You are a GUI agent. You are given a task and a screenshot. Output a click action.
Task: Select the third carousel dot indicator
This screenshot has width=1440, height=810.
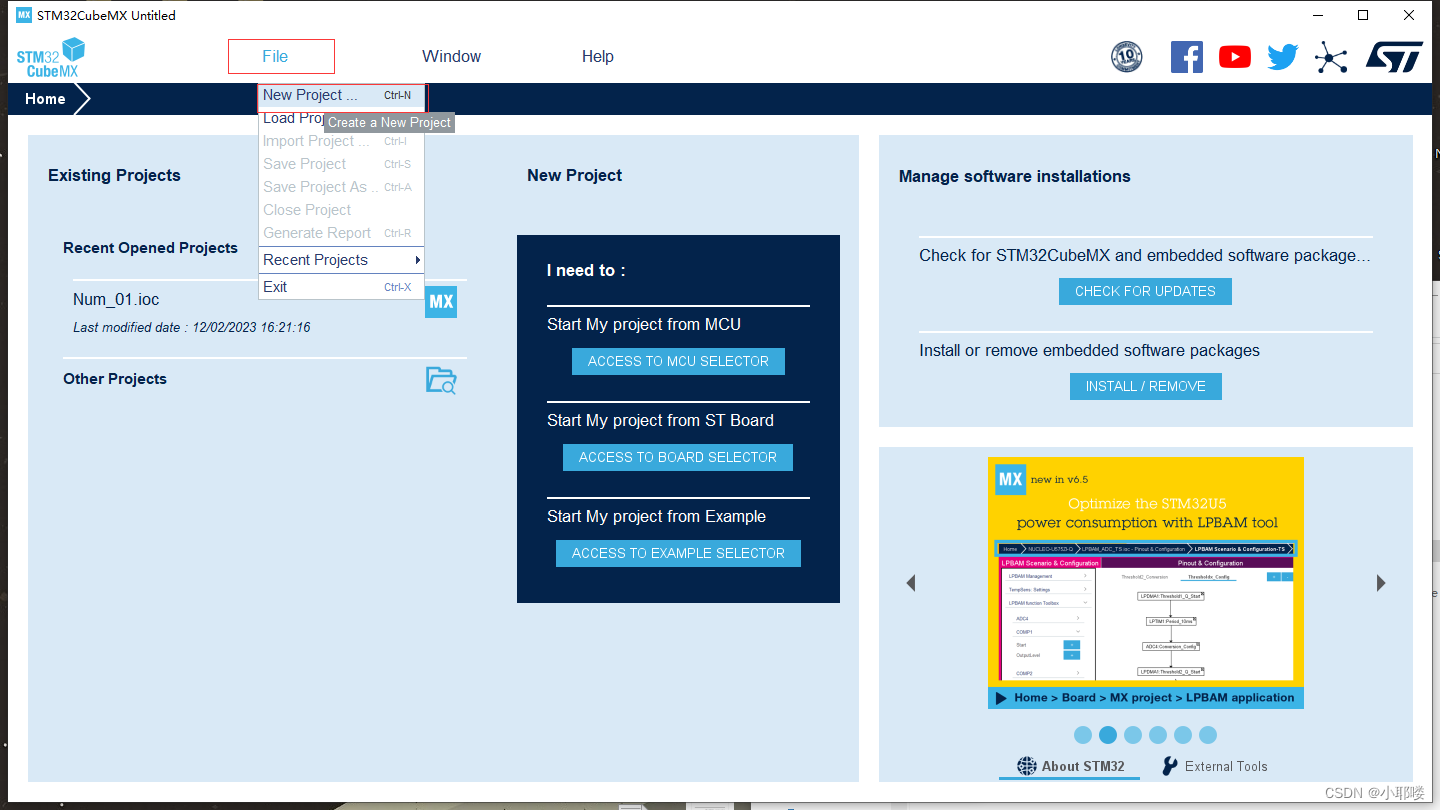point(1133,735)
